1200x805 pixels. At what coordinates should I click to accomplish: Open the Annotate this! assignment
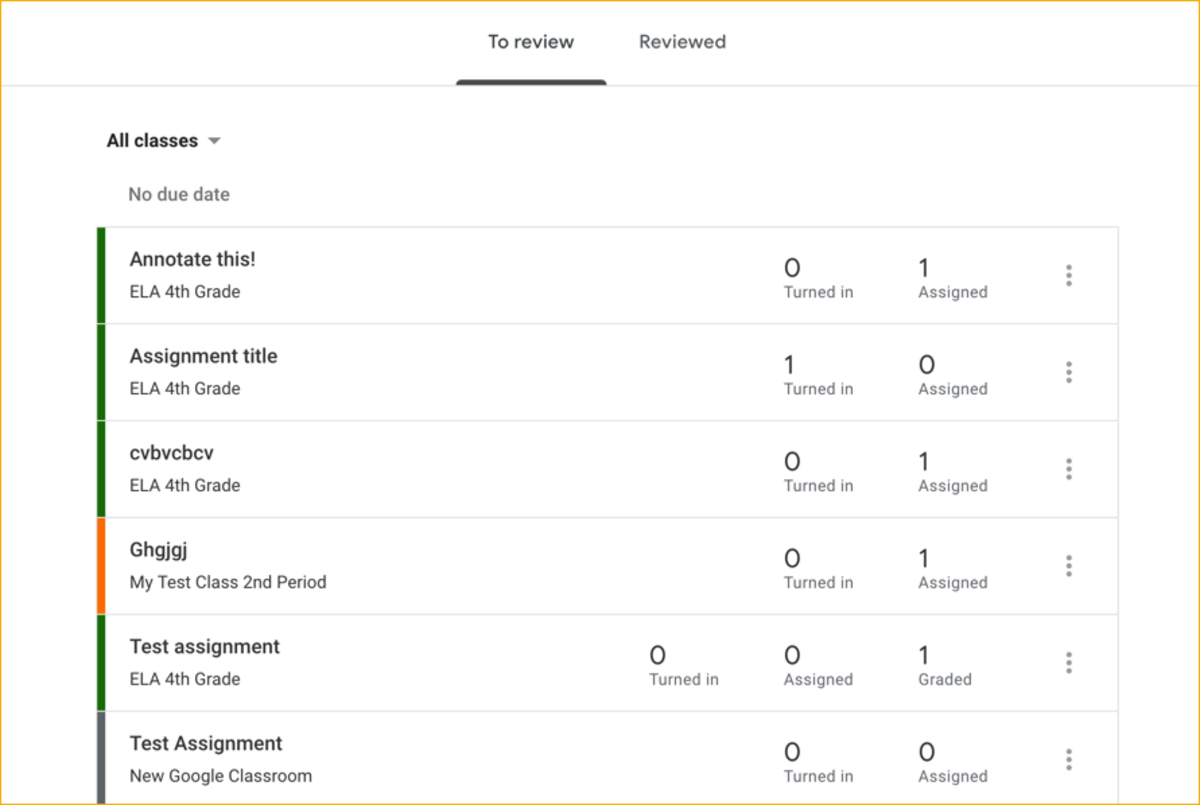pos(192,259)
